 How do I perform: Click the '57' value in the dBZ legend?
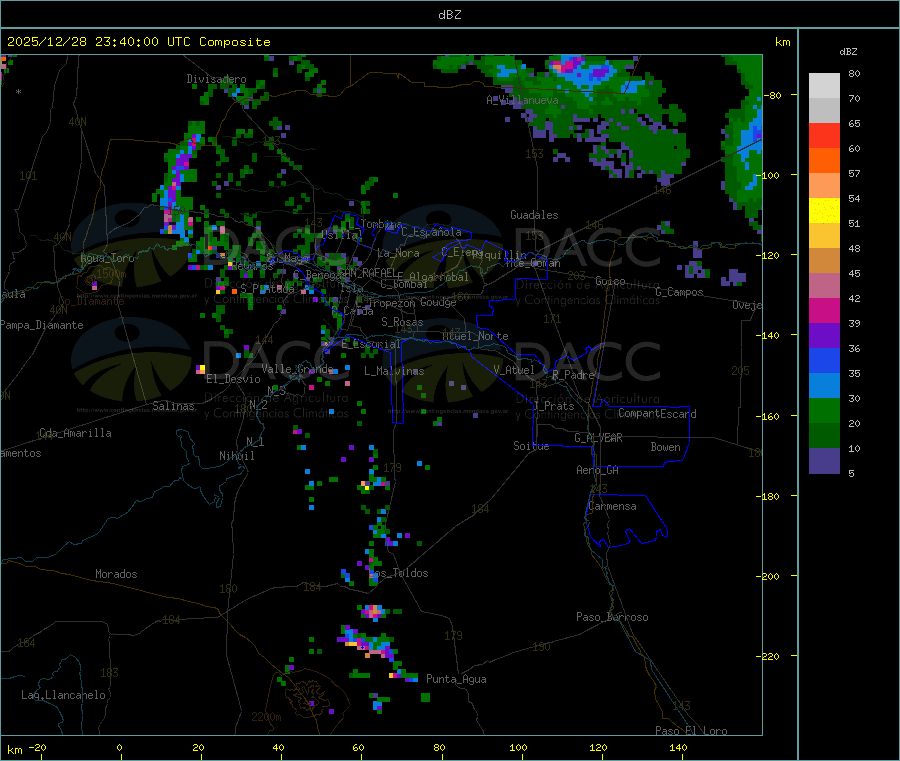click(x=854, y=173)
